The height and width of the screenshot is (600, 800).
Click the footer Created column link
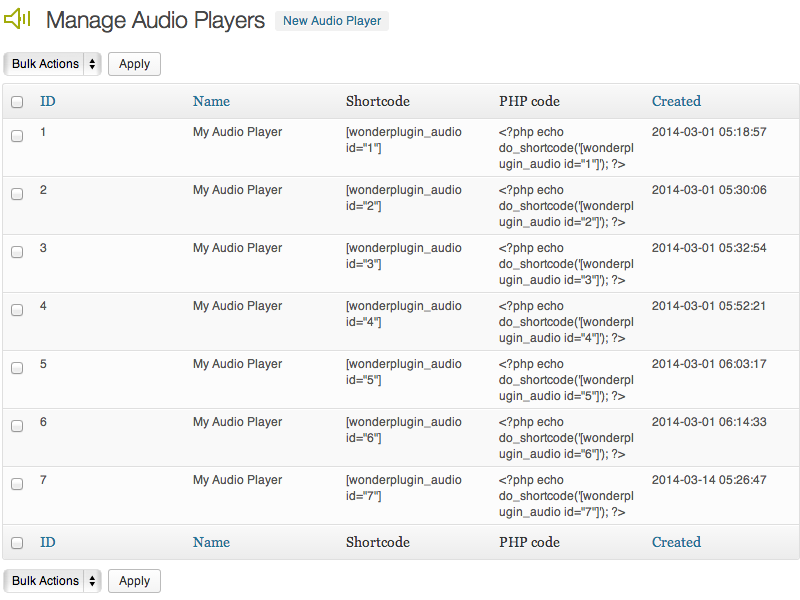[676, 542]
